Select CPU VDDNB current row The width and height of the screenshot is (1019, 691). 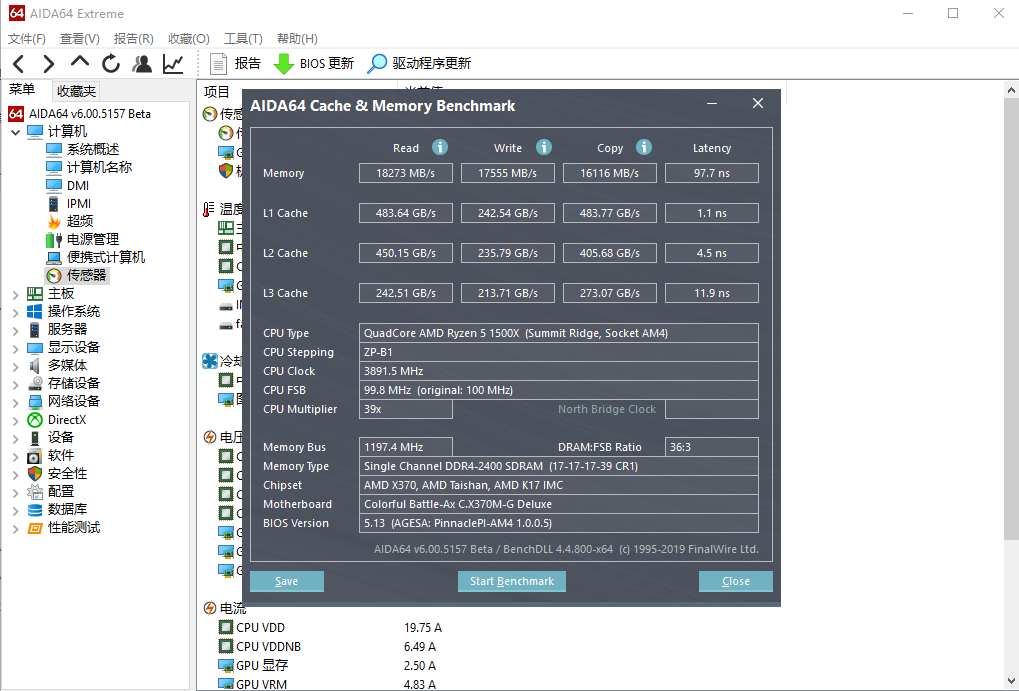(x=328, y=647)
